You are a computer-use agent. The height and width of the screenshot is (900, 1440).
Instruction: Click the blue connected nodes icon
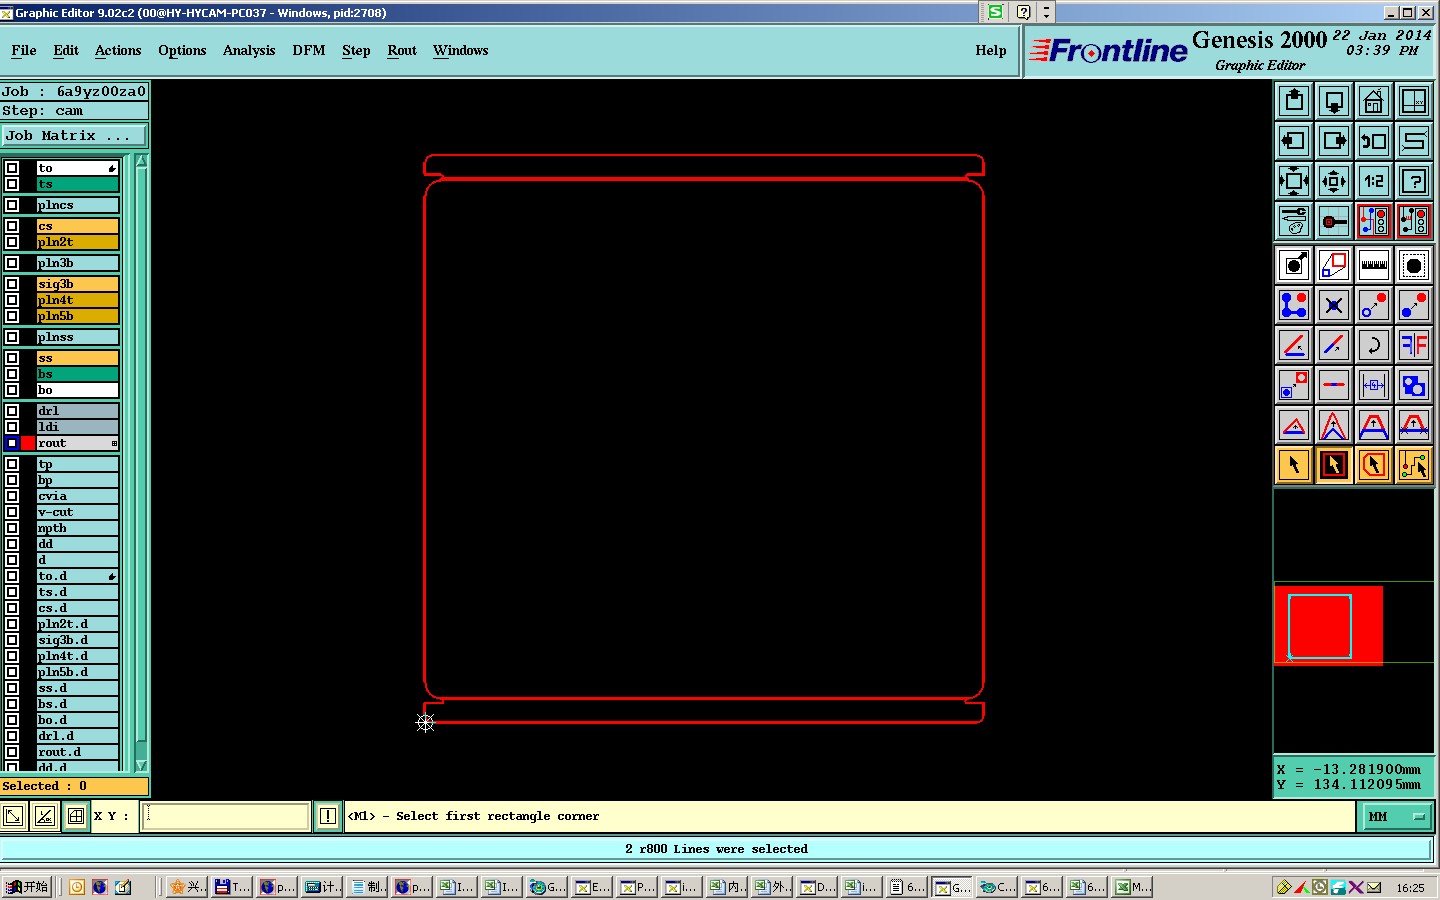click(x=1294, y=305)
